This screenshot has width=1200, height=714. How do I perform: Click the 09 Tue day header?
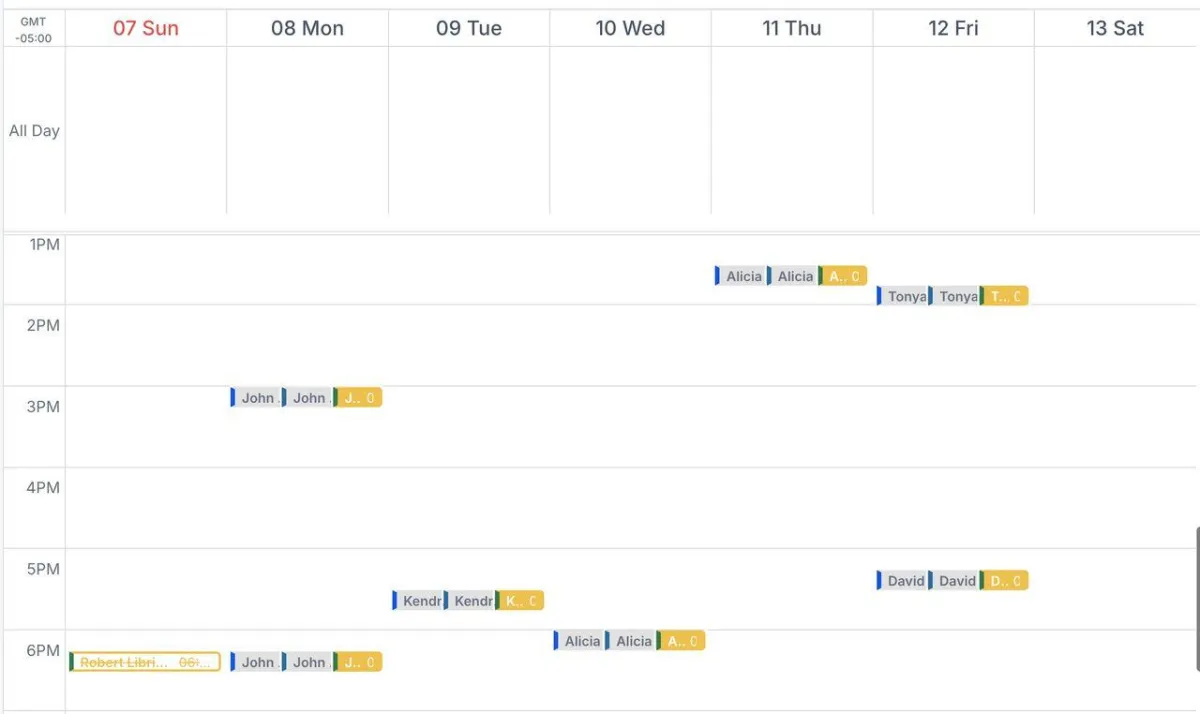pyautogui.click(x=468, y=28)
